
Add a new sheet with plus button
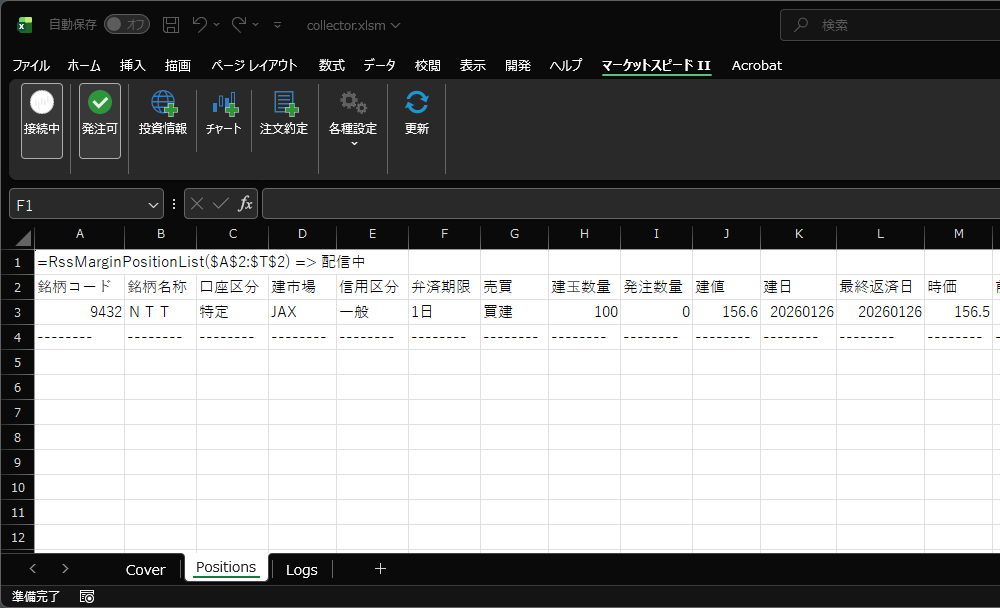click(380, 568)
